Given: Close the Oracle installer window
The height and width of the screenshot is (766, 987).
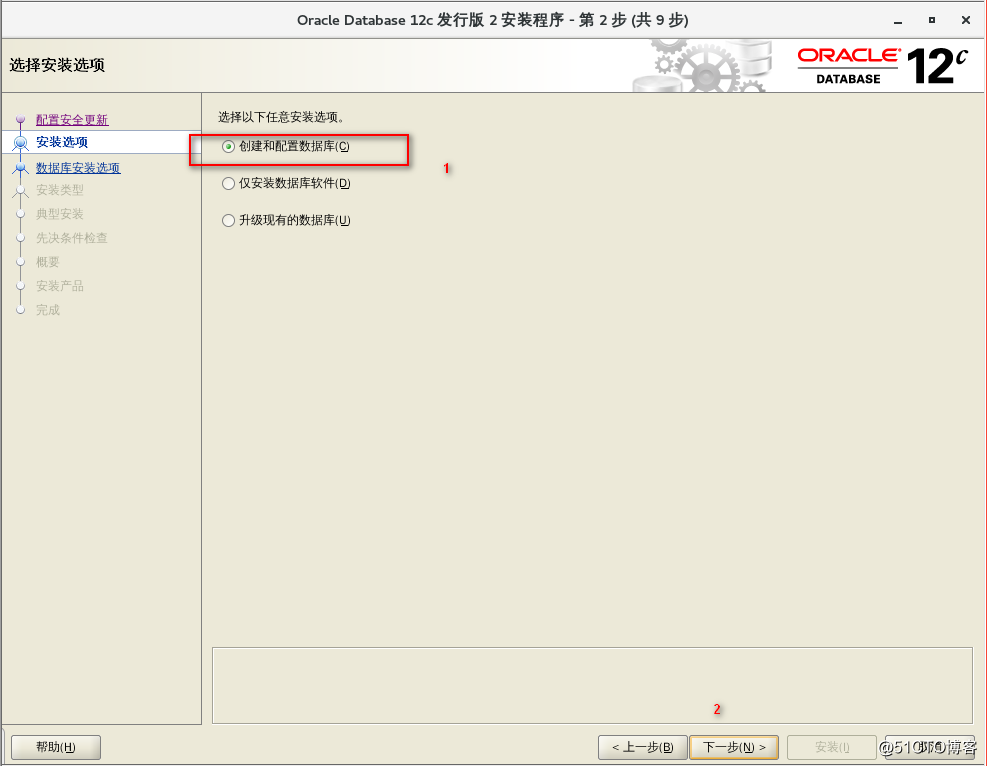Looking at the screenshot, I should [x=966, y=20].
